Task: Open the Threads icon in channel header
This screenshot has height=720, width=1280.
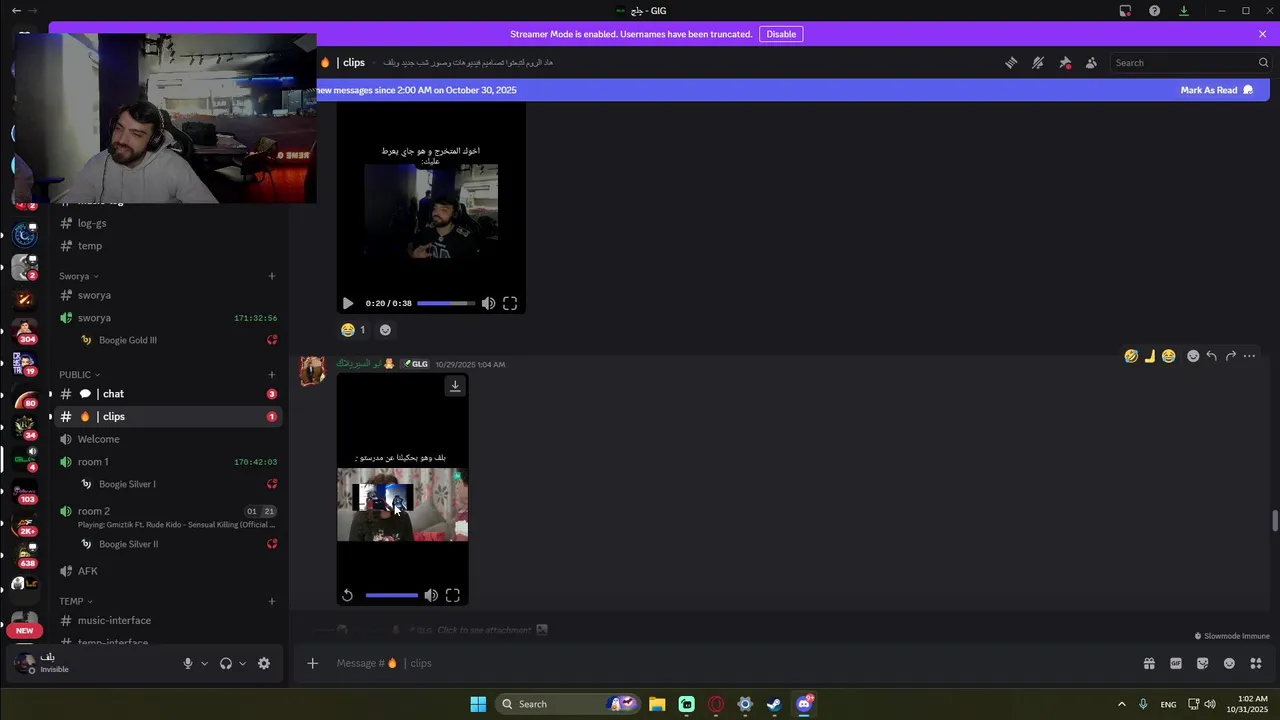Action: tap(1011, 62)
